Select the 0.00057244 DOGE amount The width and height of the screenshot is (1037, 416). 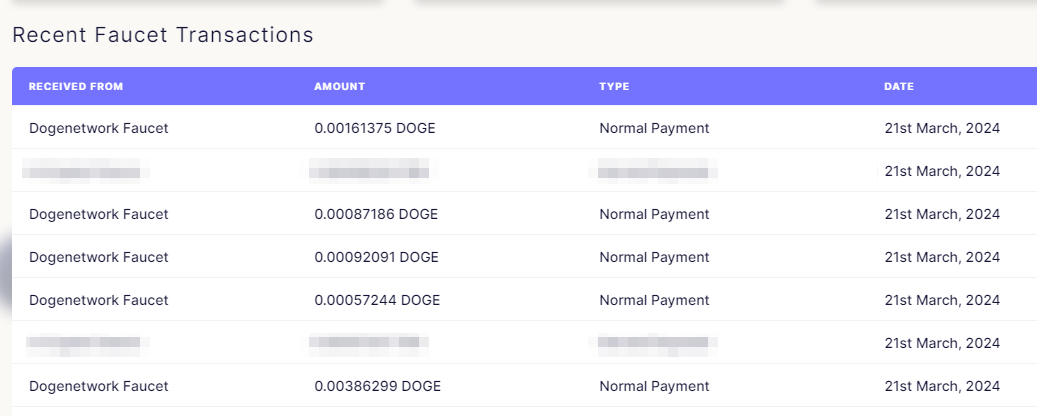[x=377, y=300]
